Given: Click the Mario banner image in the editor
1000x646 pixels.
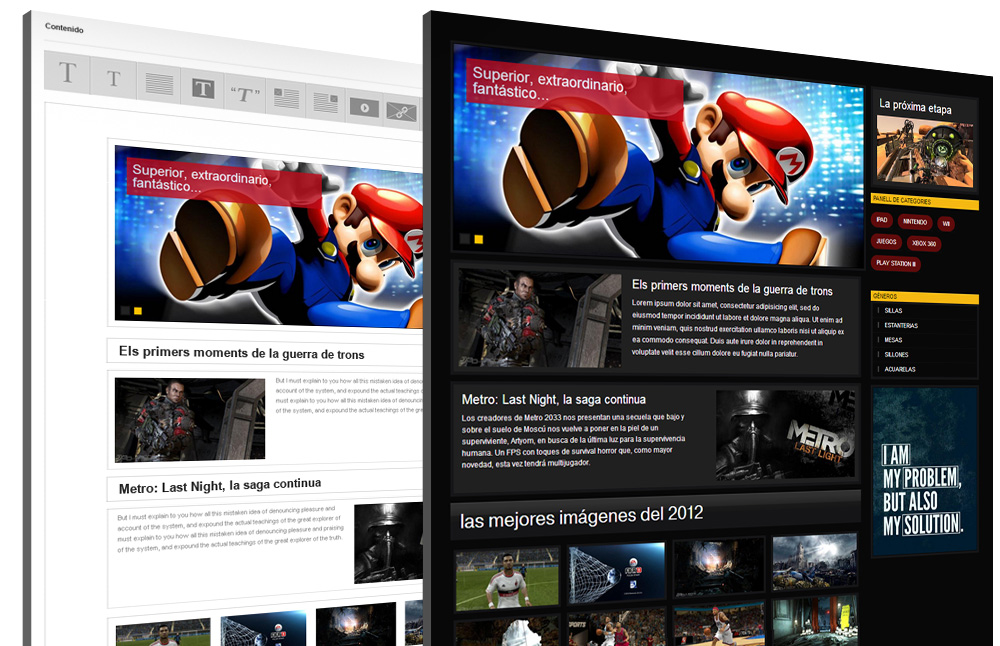Looking at the screenshot, I should [268, 237].
